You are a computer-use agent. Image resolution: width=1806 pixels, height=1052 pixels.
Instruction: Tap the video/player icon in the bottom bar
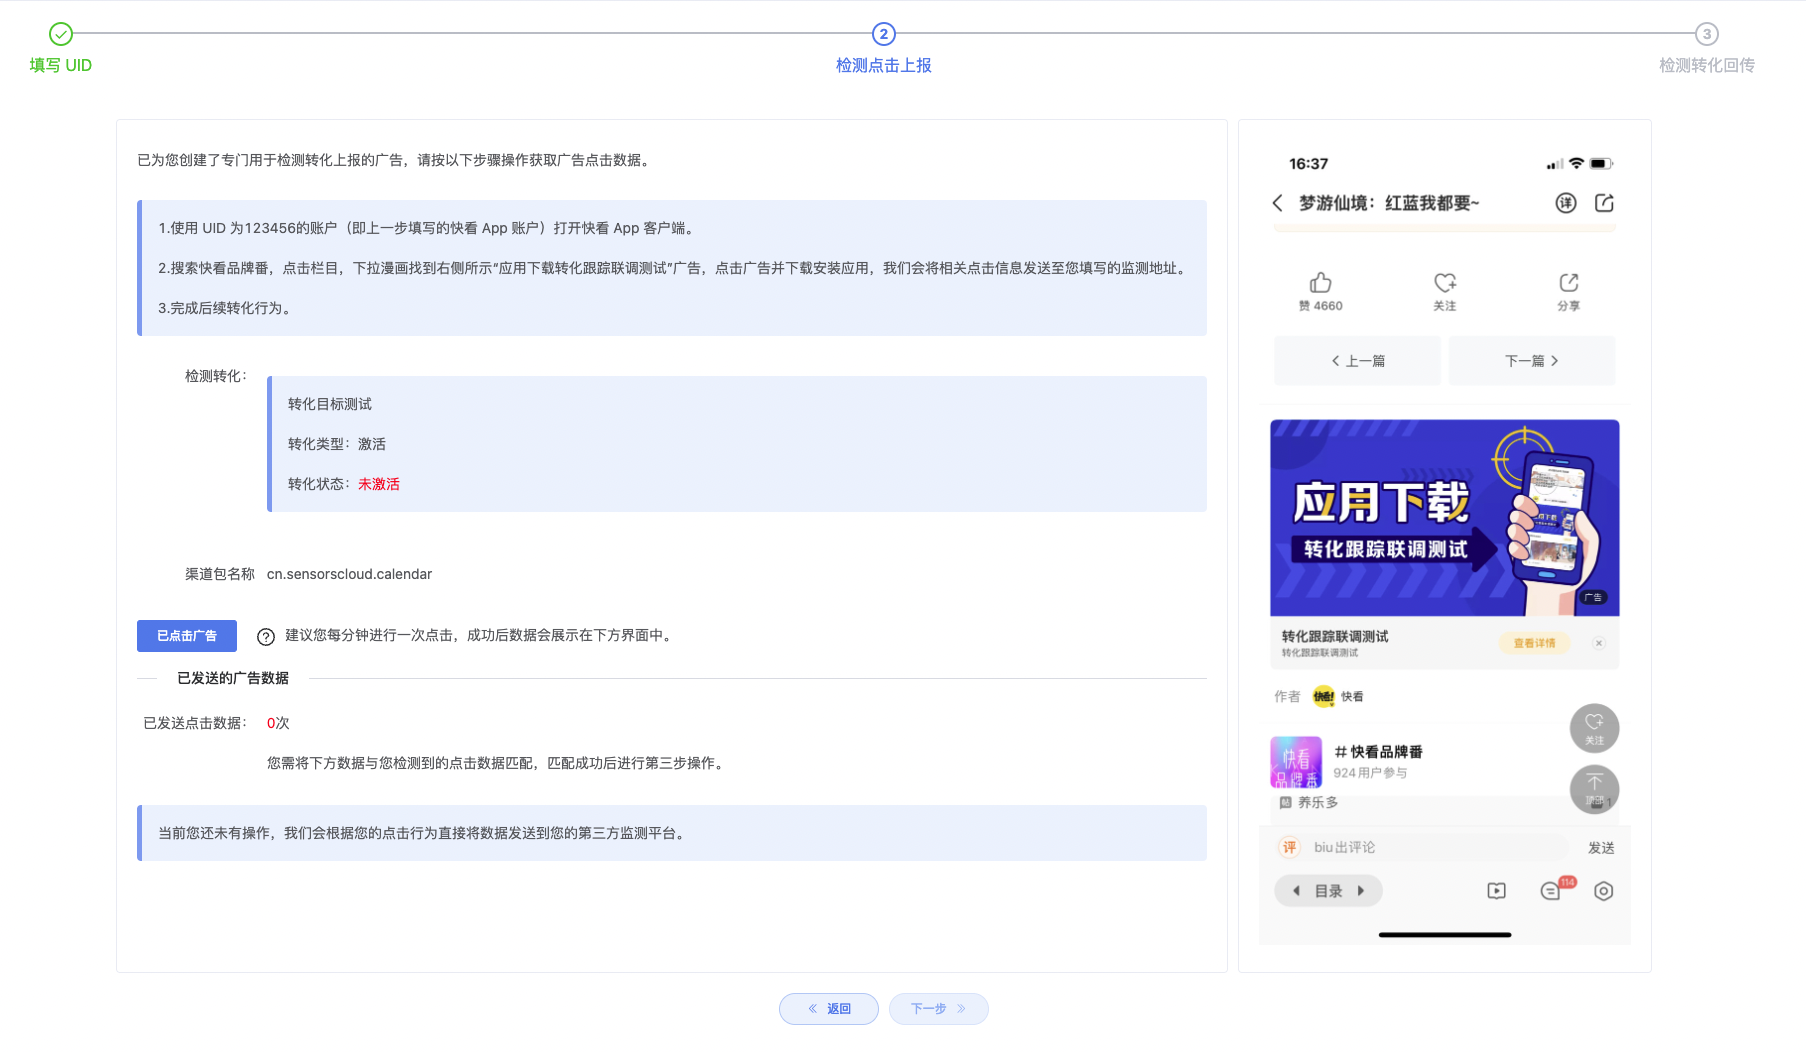coord(1496,891)
